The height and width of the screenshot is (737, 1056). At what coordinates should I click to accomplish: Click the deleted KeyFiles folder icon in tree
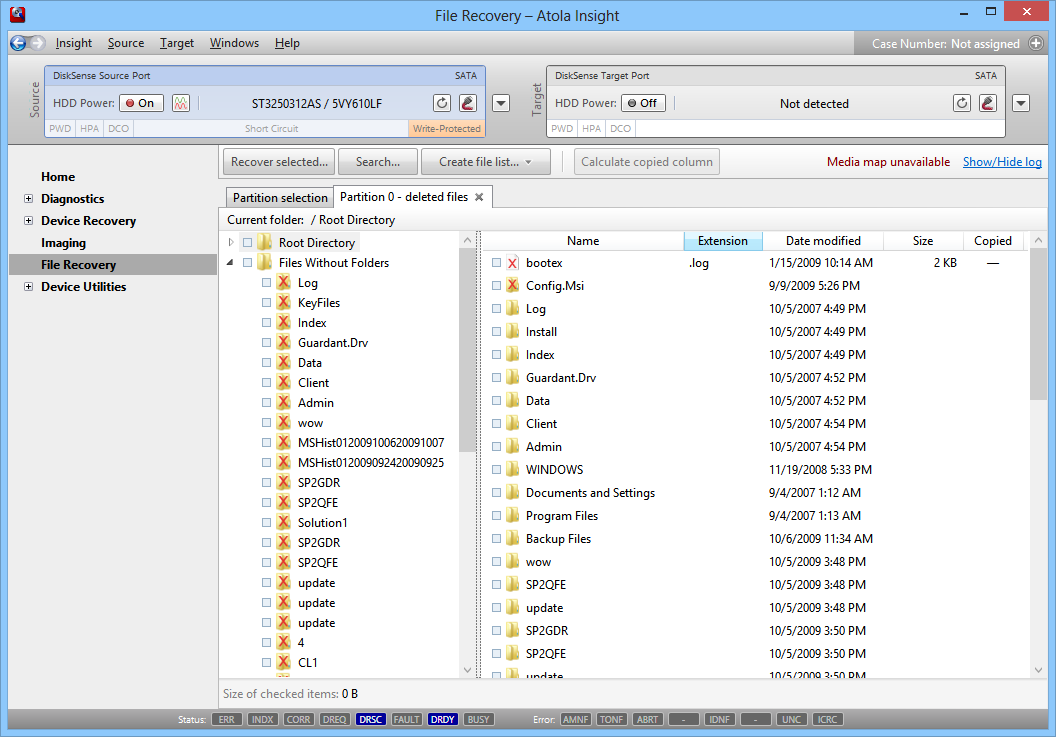tap(284, 302)
